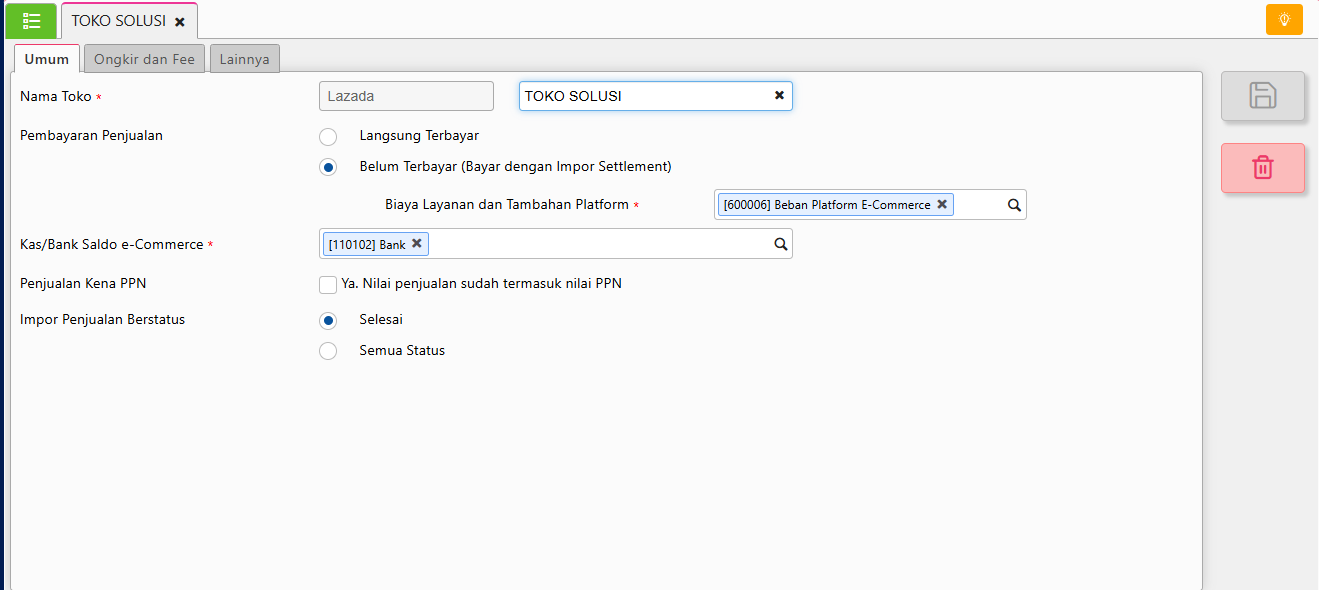Select the Semua Status radio option
1319x590 pixels.
328,351
